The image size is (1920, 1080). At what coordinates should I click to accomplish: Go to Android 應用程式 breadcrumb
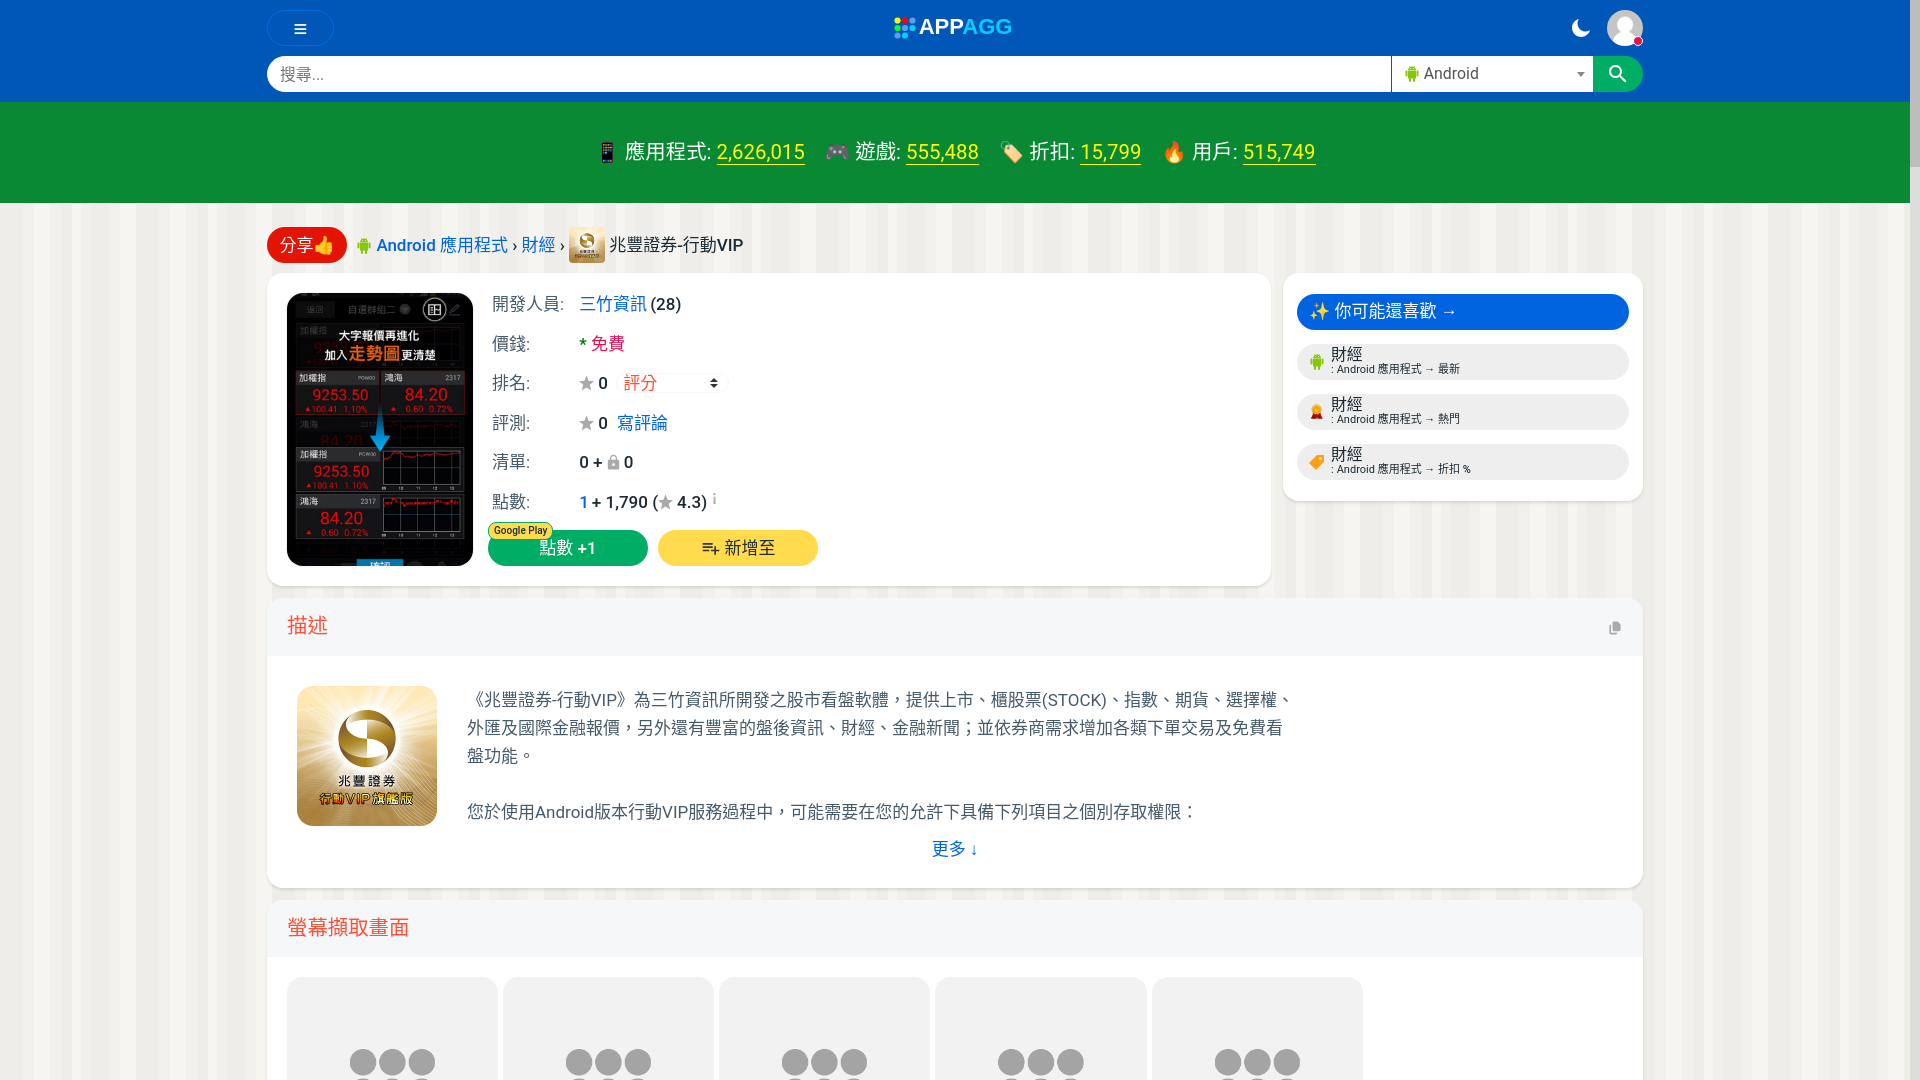click(442, 245)
